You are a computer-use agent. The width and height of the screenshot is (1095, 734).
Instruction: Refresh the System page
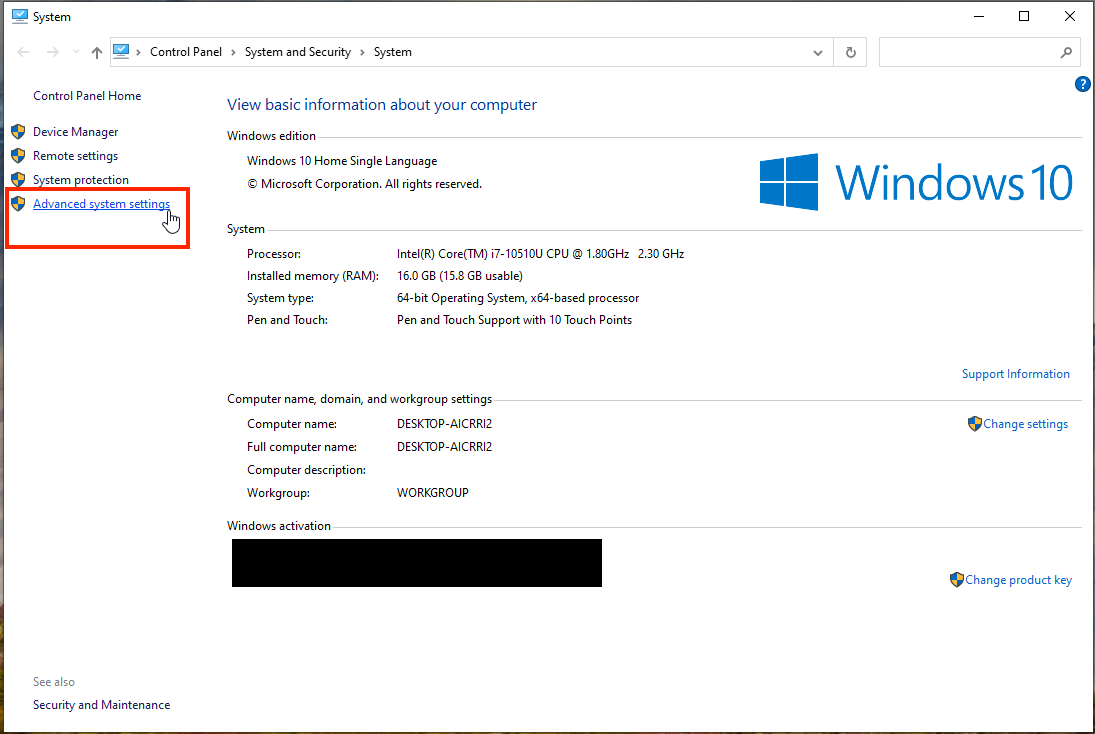851,52
